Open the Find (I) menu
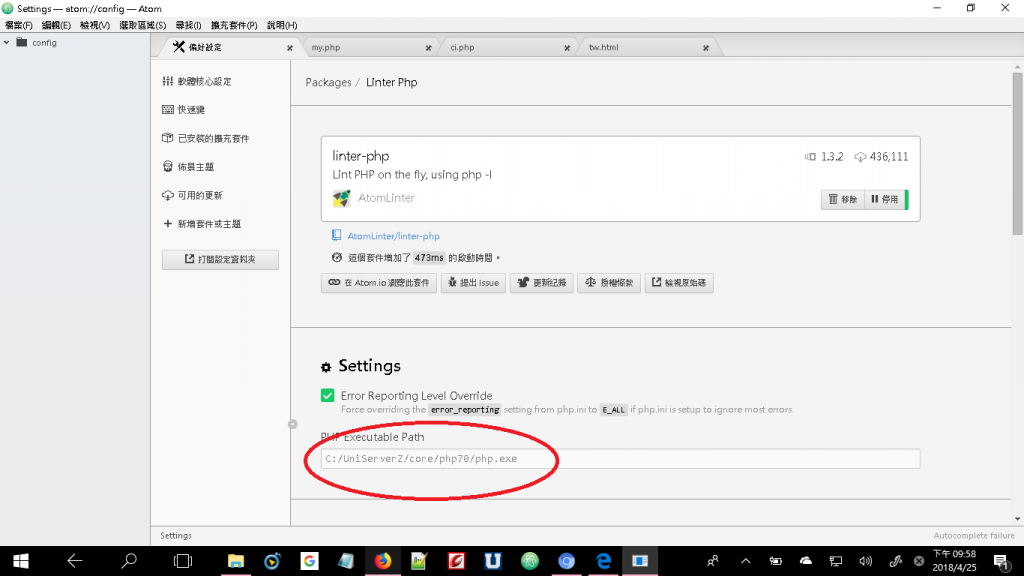The width and height of the screenshot is (1024, 576). (188, 25)
